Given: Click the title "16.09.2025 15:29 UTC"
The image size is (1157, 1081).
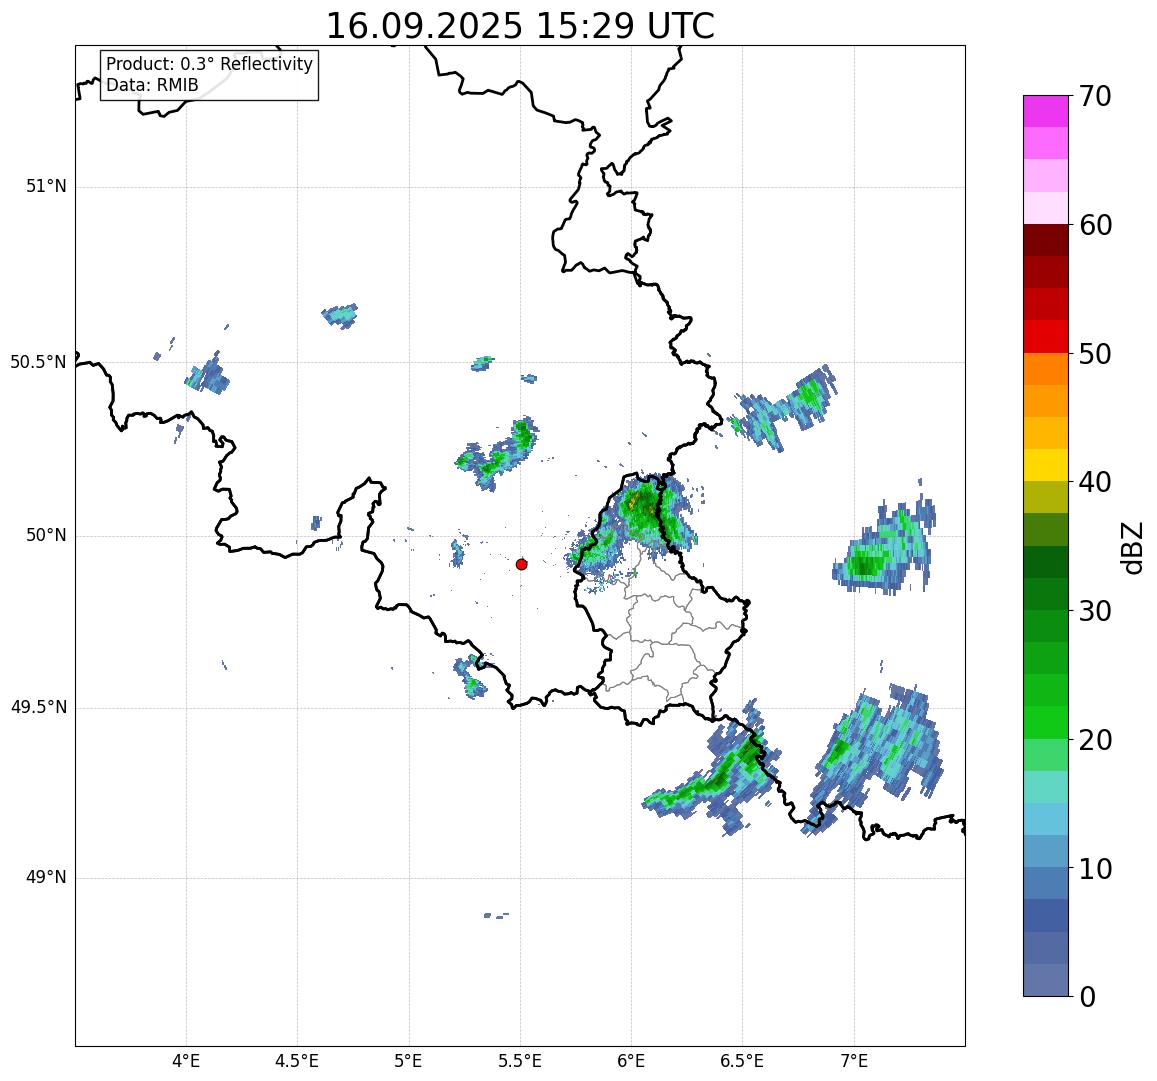Looking at the screenshot, I should (x=520, y=27).
